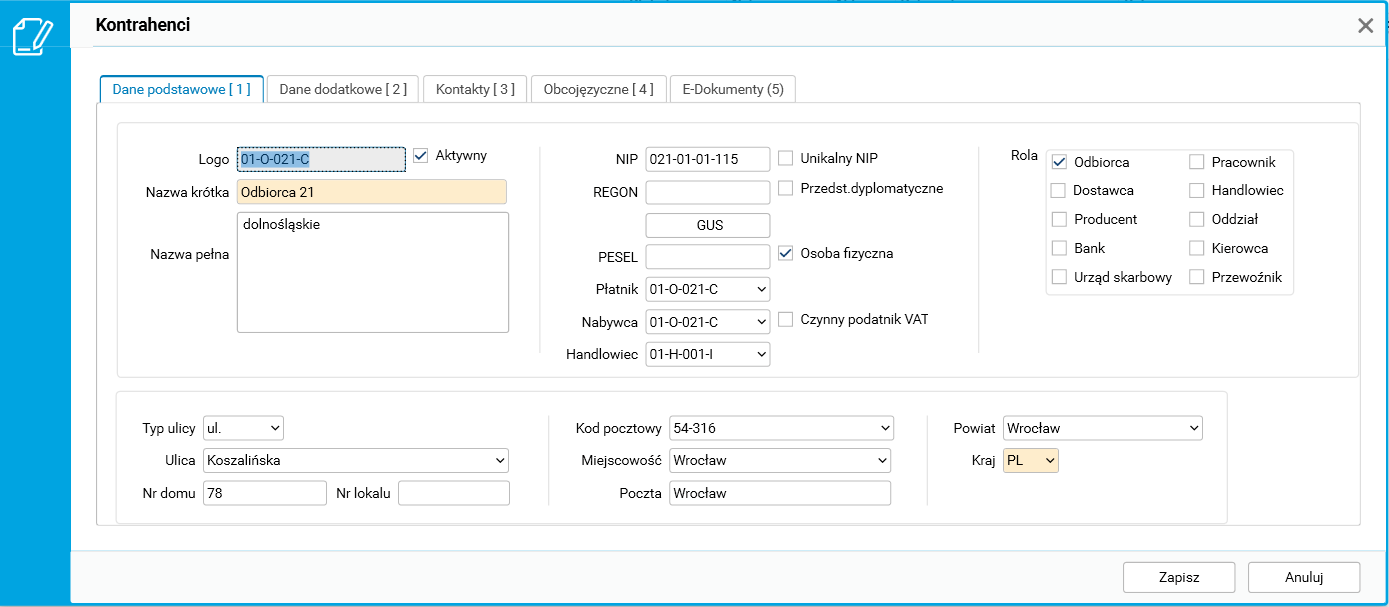Click the Zapisz button
Image resolution: width=1389 pixels, height=607 pixels.
click(x=1179, y=577)
